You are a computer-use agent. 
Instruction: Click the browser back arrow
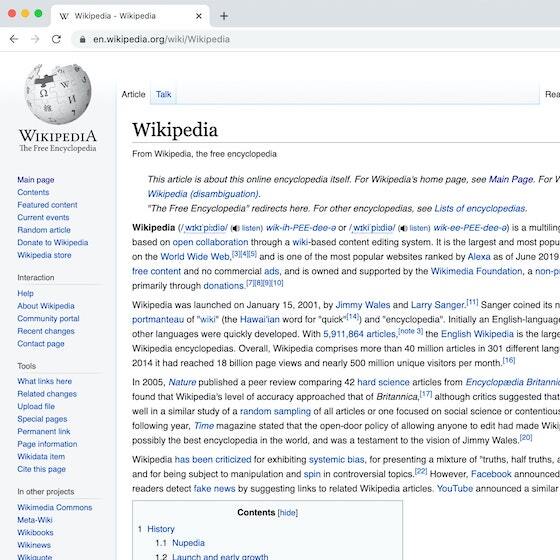[14, 39]
